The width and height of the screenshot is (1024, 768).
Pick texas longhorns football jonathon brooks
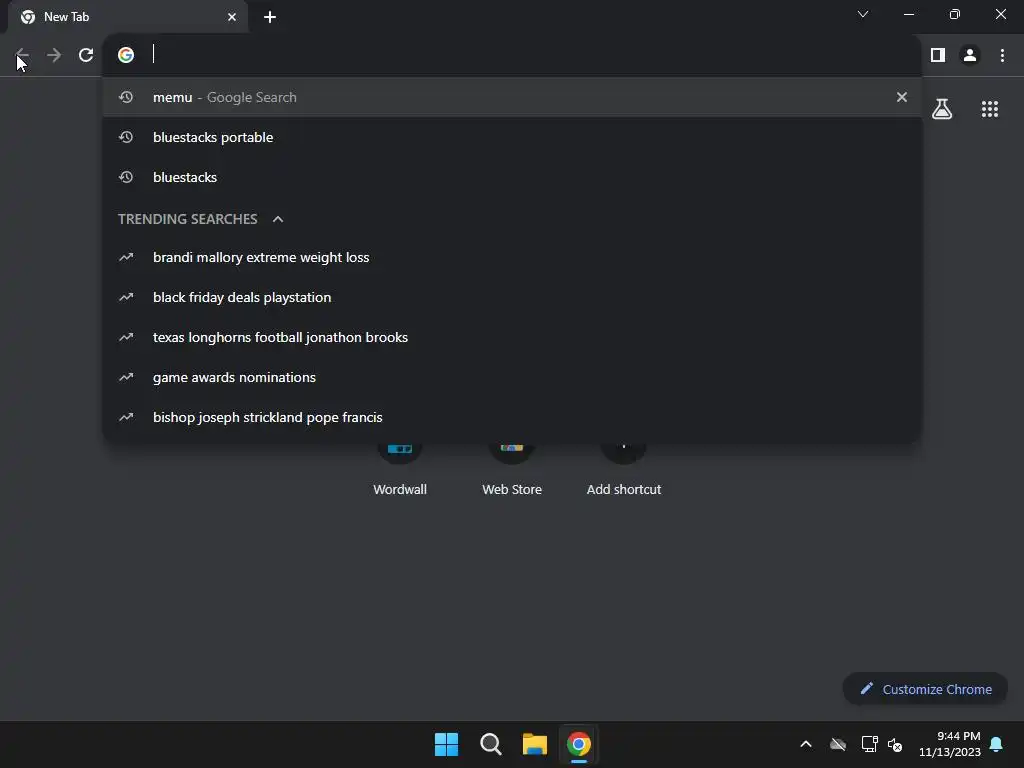(x=512, y=337)
